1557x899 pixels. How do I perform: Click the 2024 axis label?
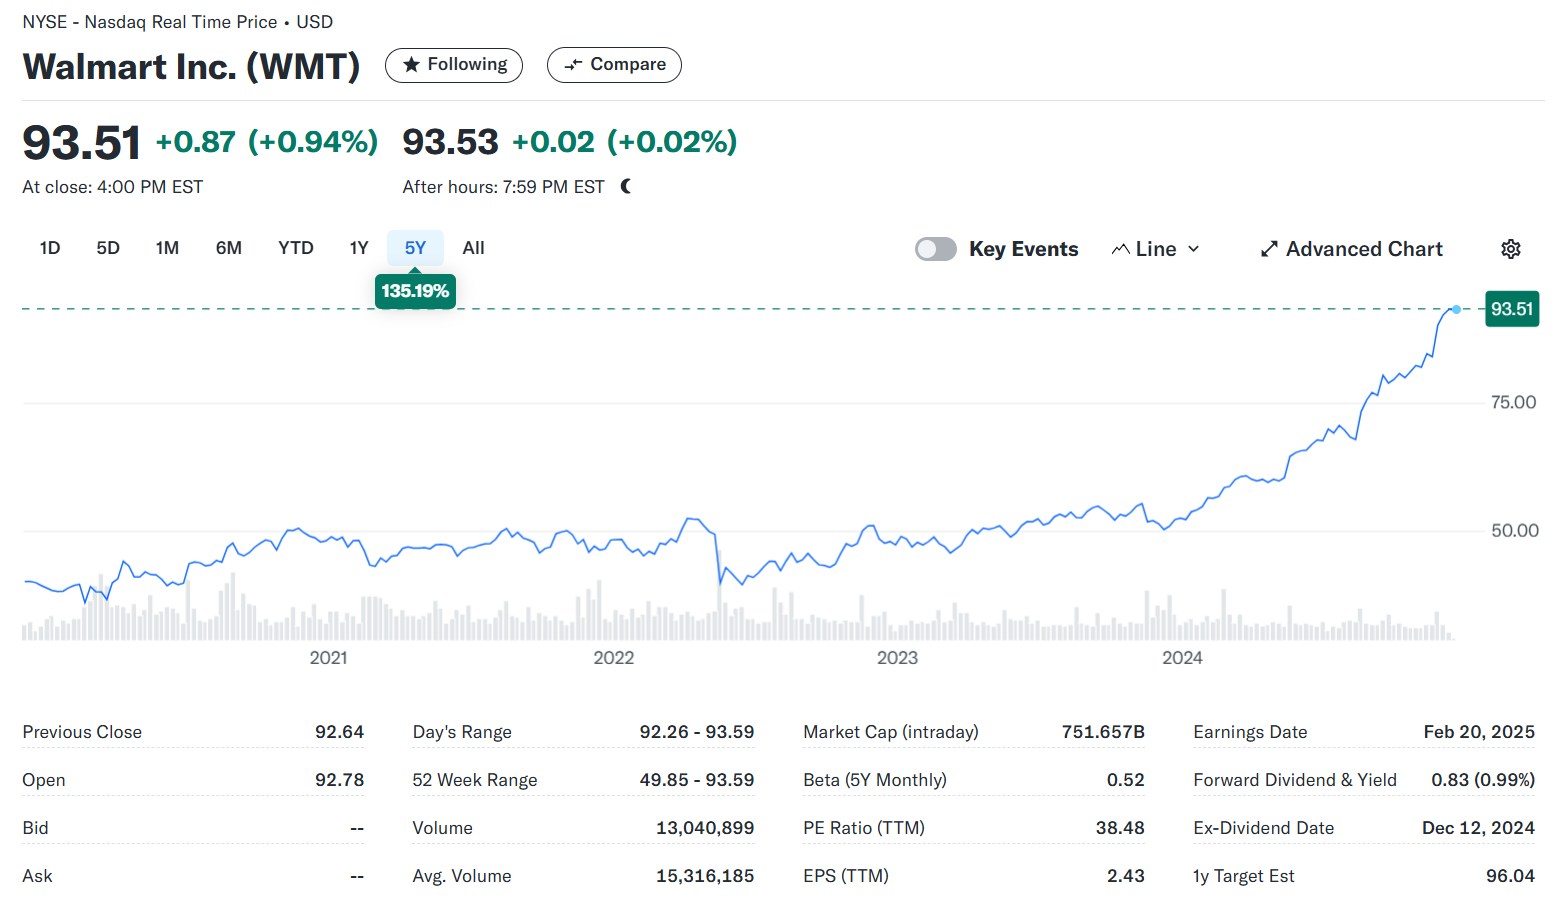click(1182, 658)
